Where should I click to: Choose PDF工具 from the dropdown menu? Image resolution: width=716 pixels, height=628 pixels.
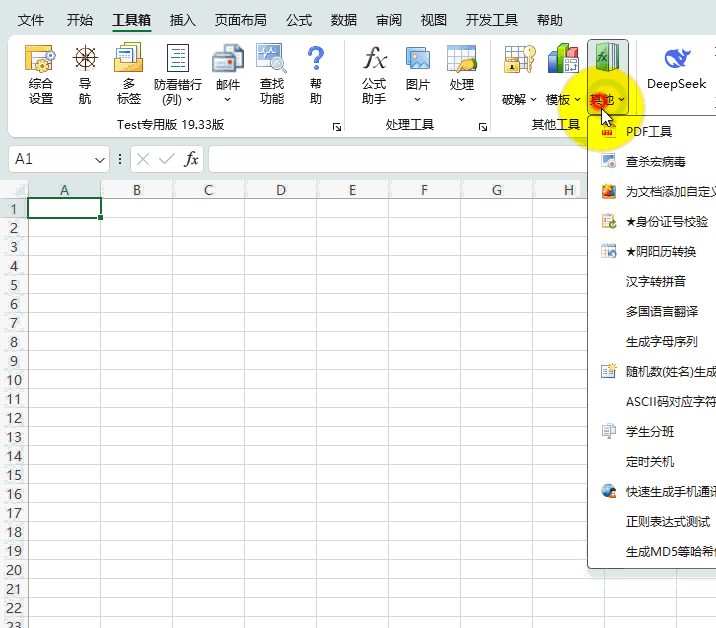pos(648,131)
